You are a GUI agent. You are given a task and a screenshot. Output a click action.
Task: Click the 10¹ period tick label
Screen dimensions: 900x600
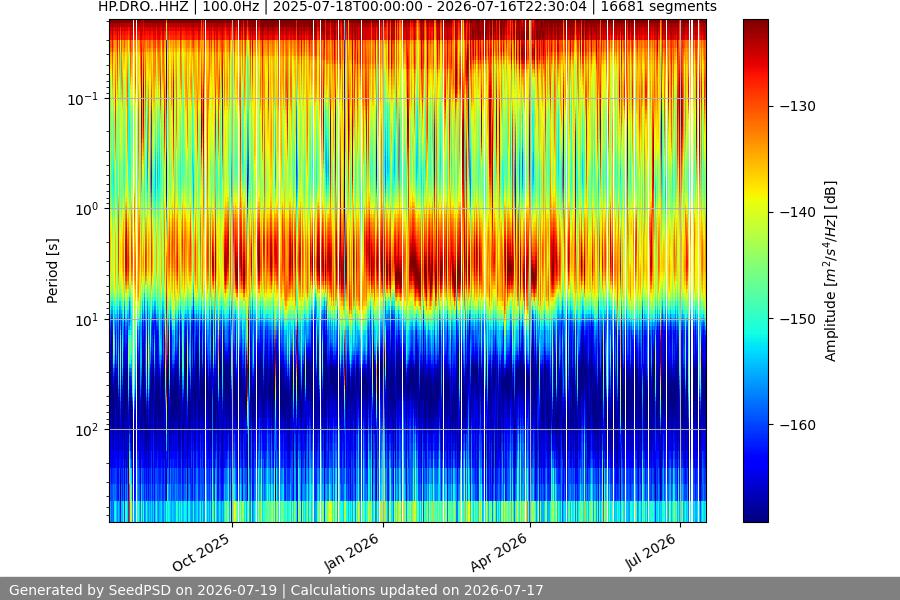click(x=87, y=320)
